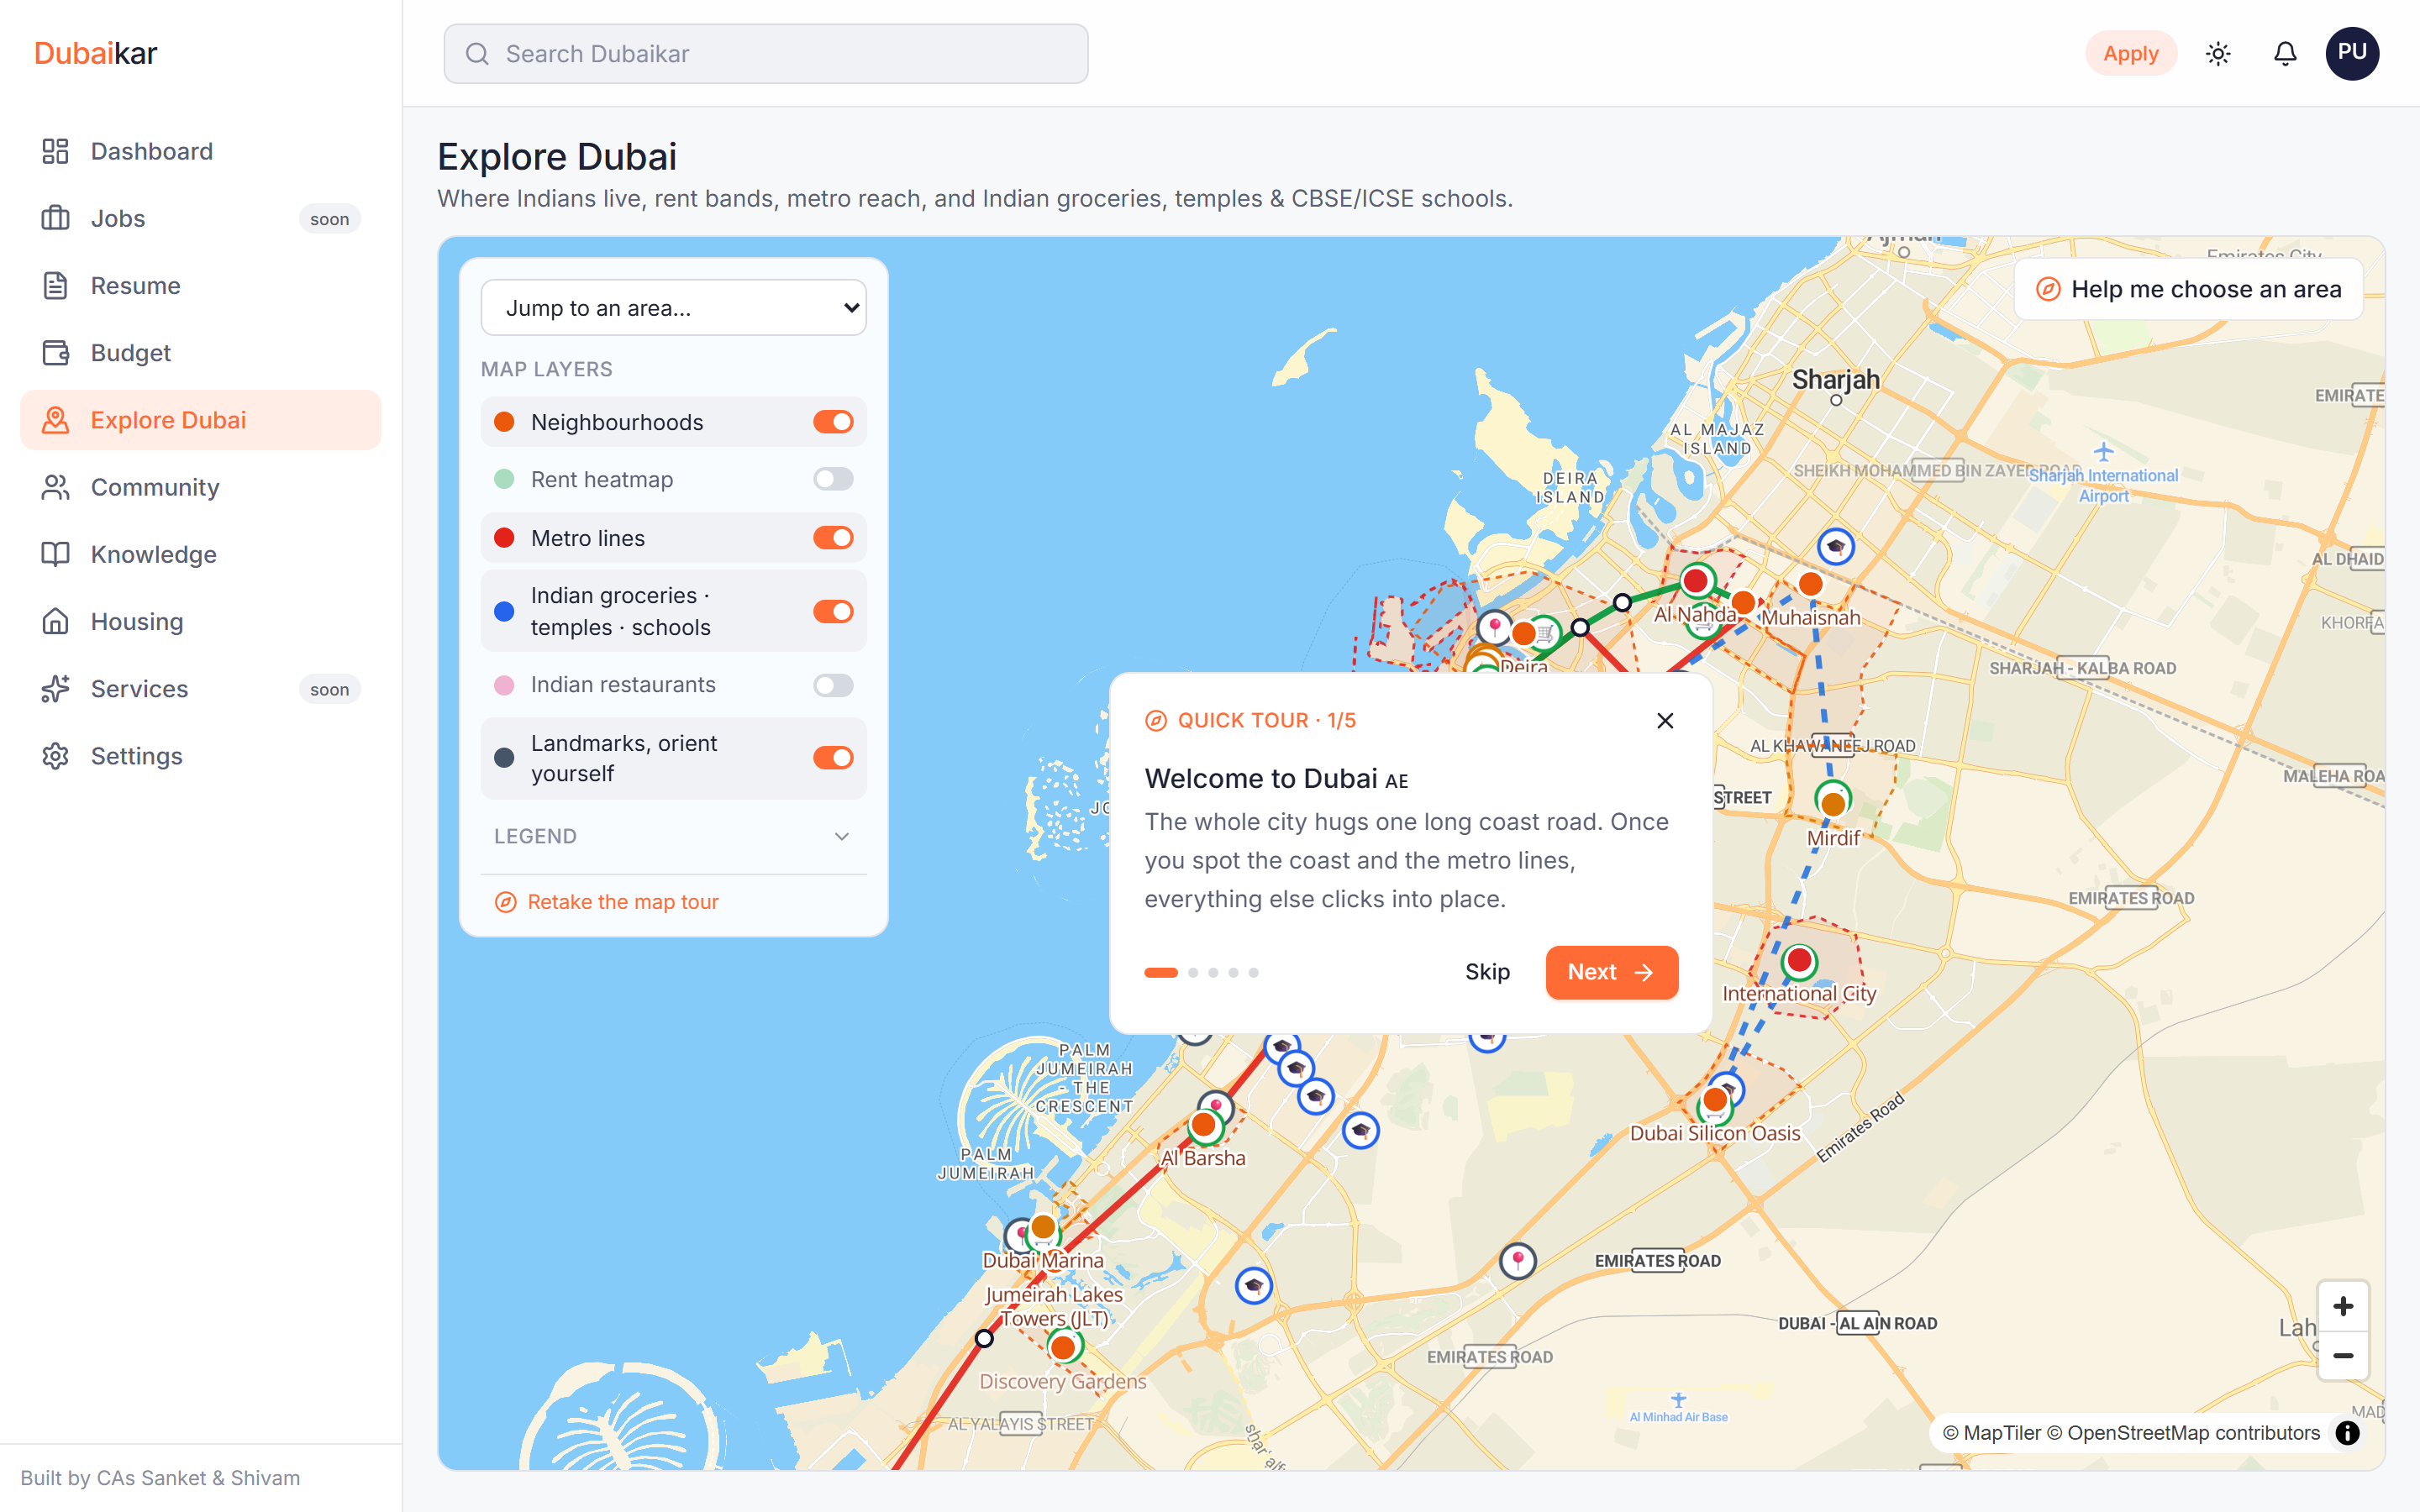
Task: Enable the Indian restaurants toggle
Action: (833, 685)
